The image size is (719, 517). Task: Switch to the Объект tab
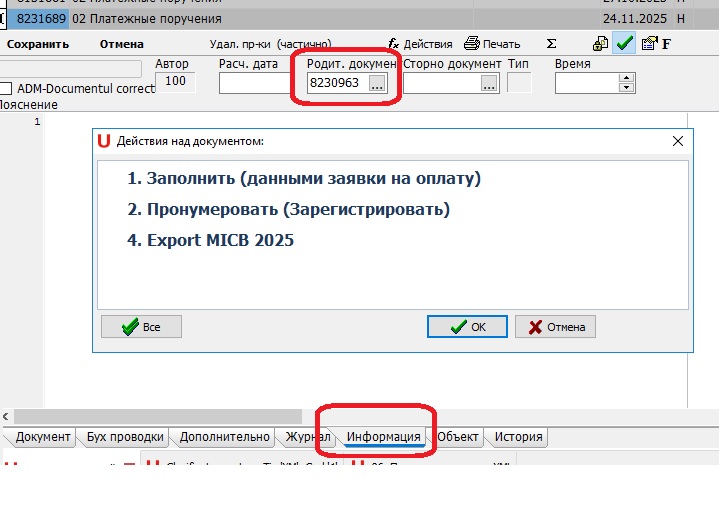pyautogui.click(x=457, y=437)
